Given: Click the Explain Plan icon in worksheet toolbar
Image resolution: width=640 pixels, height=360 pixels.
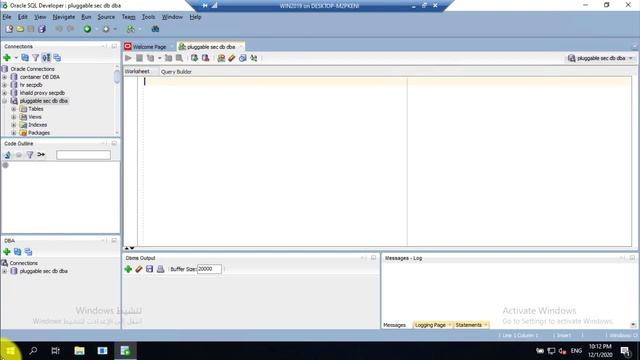Looking at the screenshot, I should (150, 58).
